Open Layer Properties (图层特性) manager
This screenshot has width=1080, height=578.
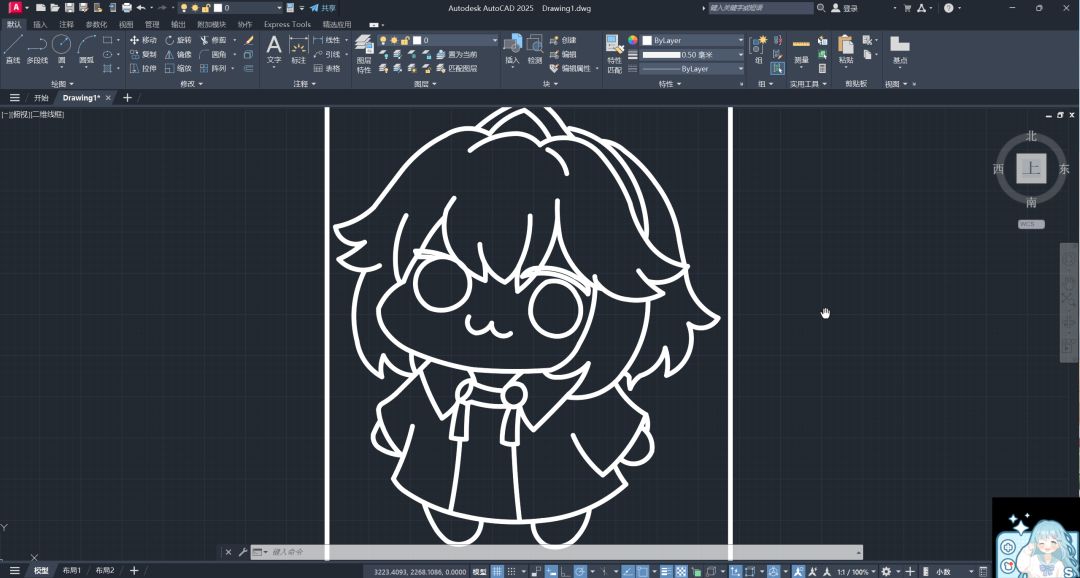tap(364, 54)
